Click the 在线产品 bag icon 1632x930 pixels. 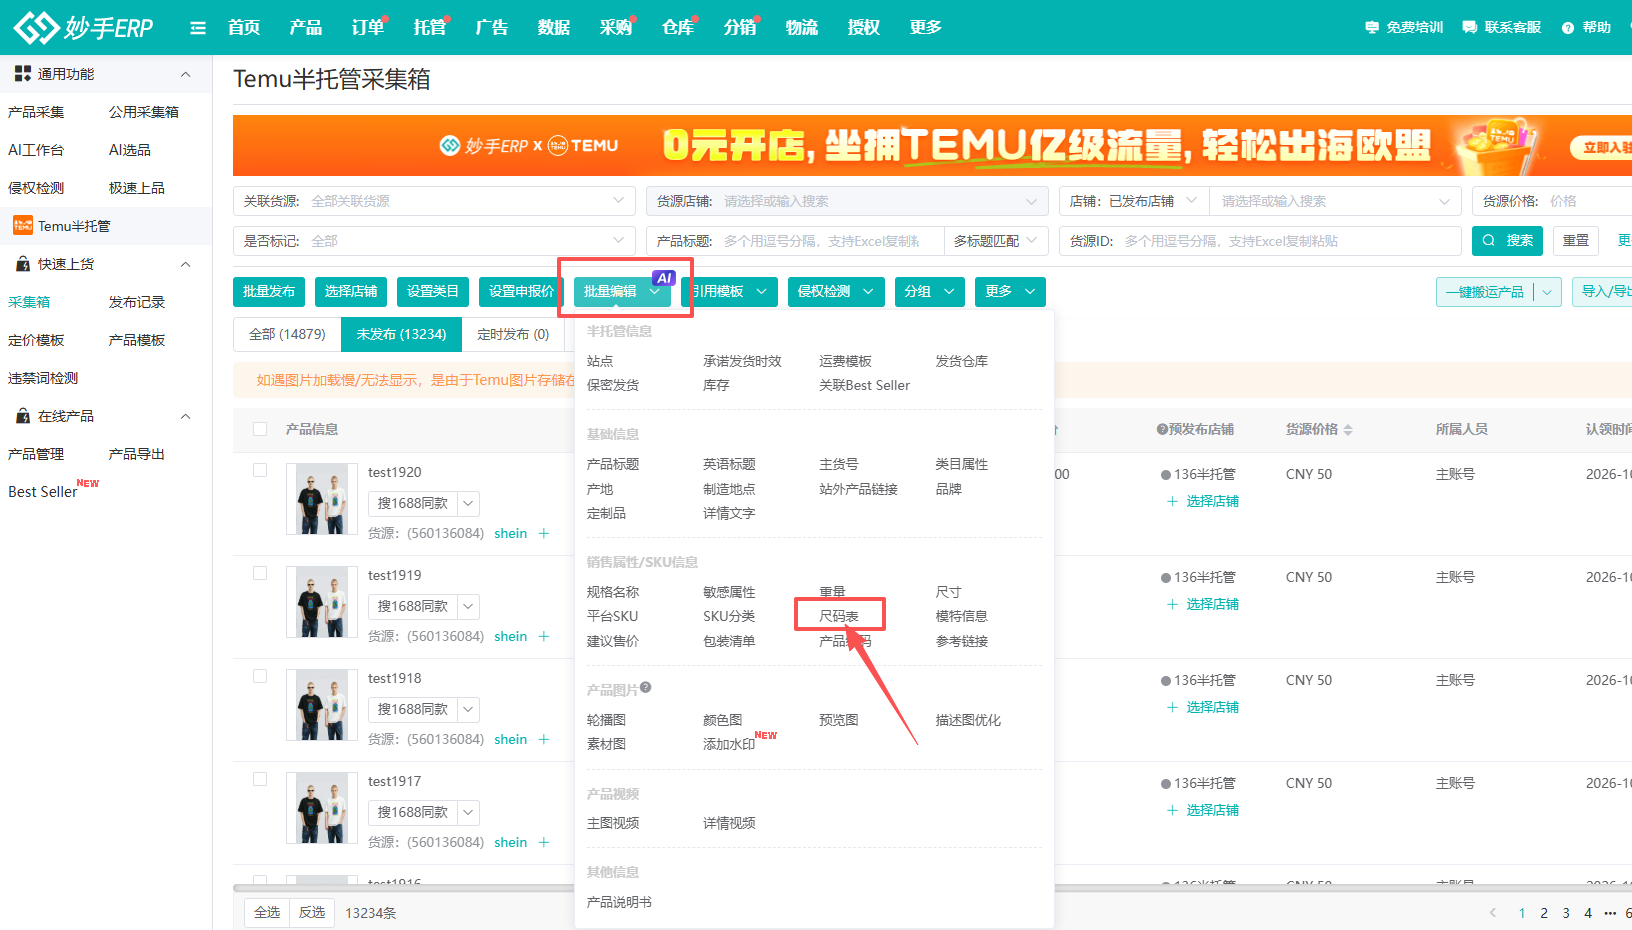23,416
